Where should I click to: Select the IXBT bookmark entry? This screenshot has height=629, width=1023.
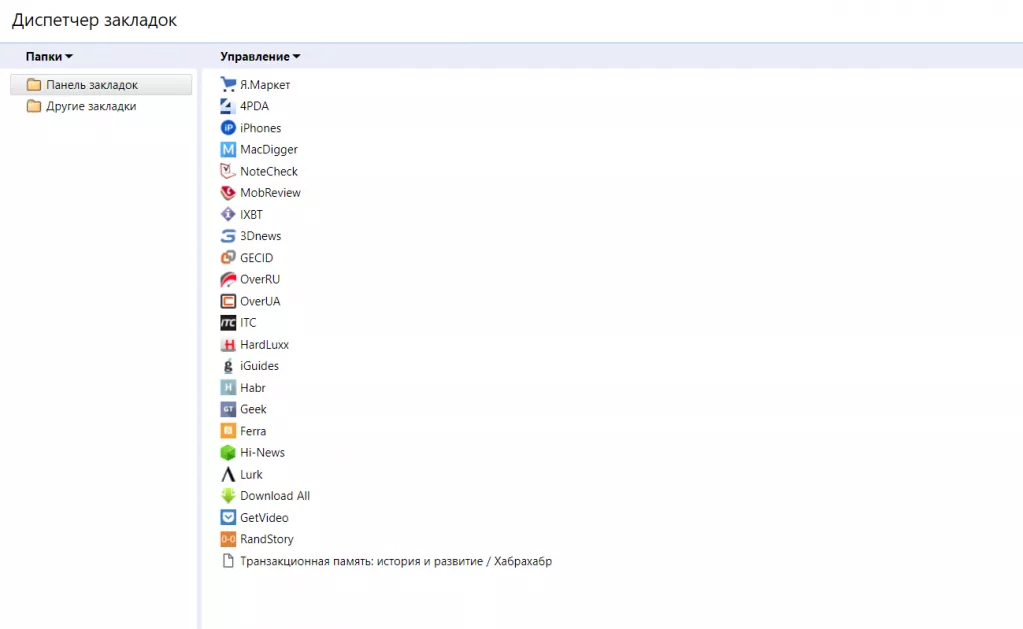tap(250, 214)
